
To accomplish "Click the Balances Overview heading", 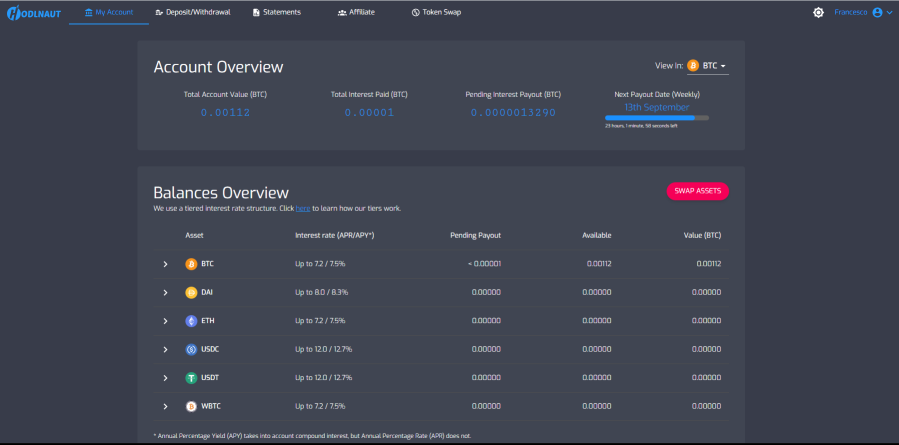I will (x=221, y=193).
